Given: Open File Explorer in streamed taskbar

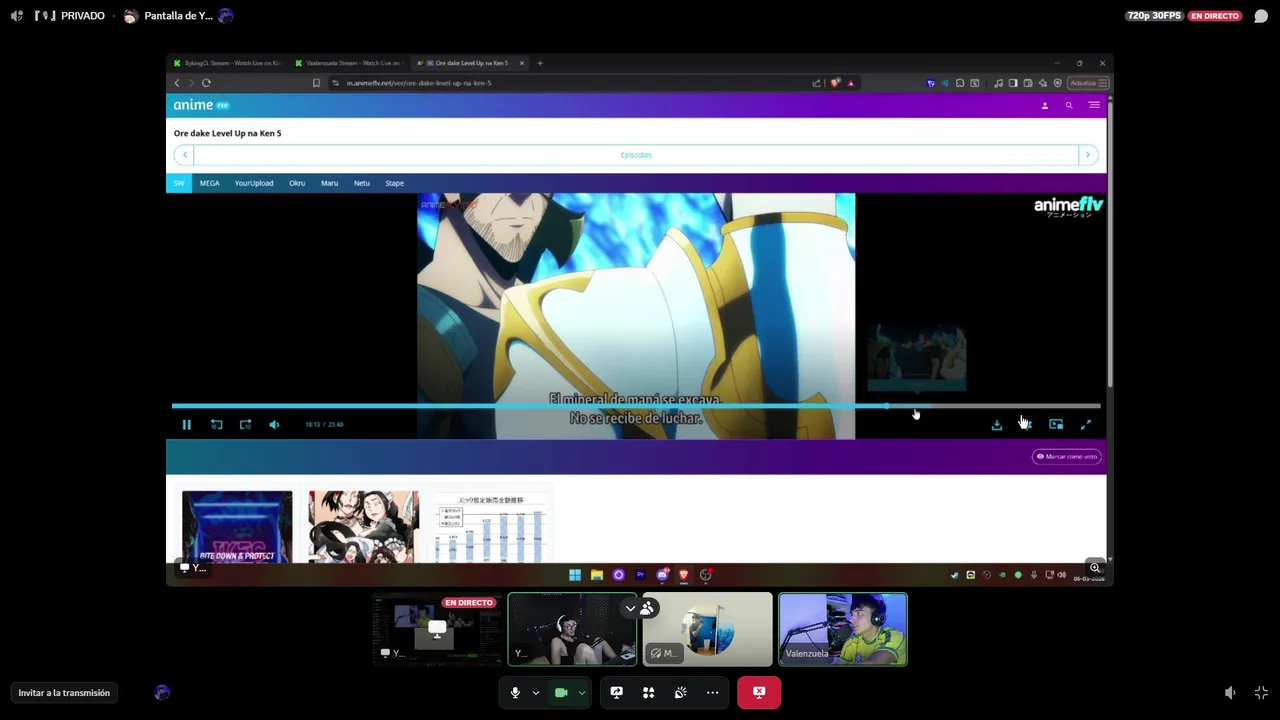Looking at the screenshot, I should tap(597, 575).
